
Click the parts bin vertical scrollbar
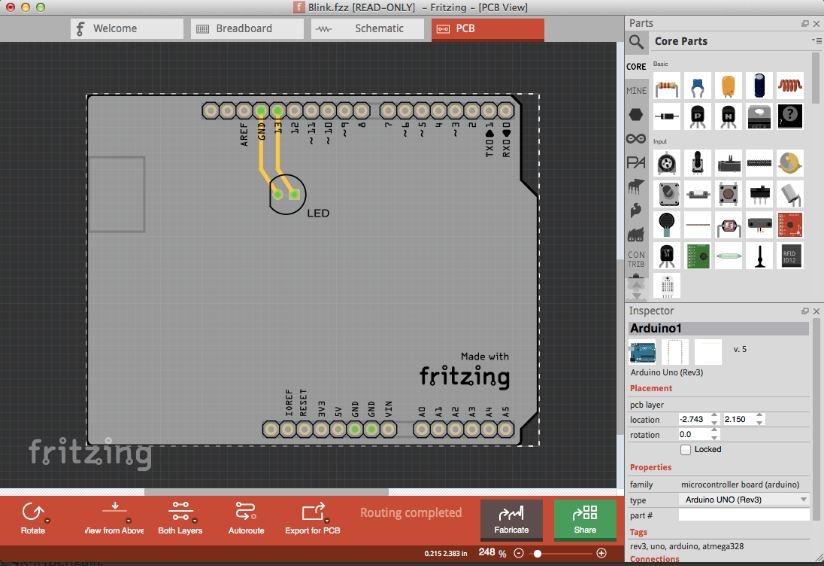coord(816,78)
